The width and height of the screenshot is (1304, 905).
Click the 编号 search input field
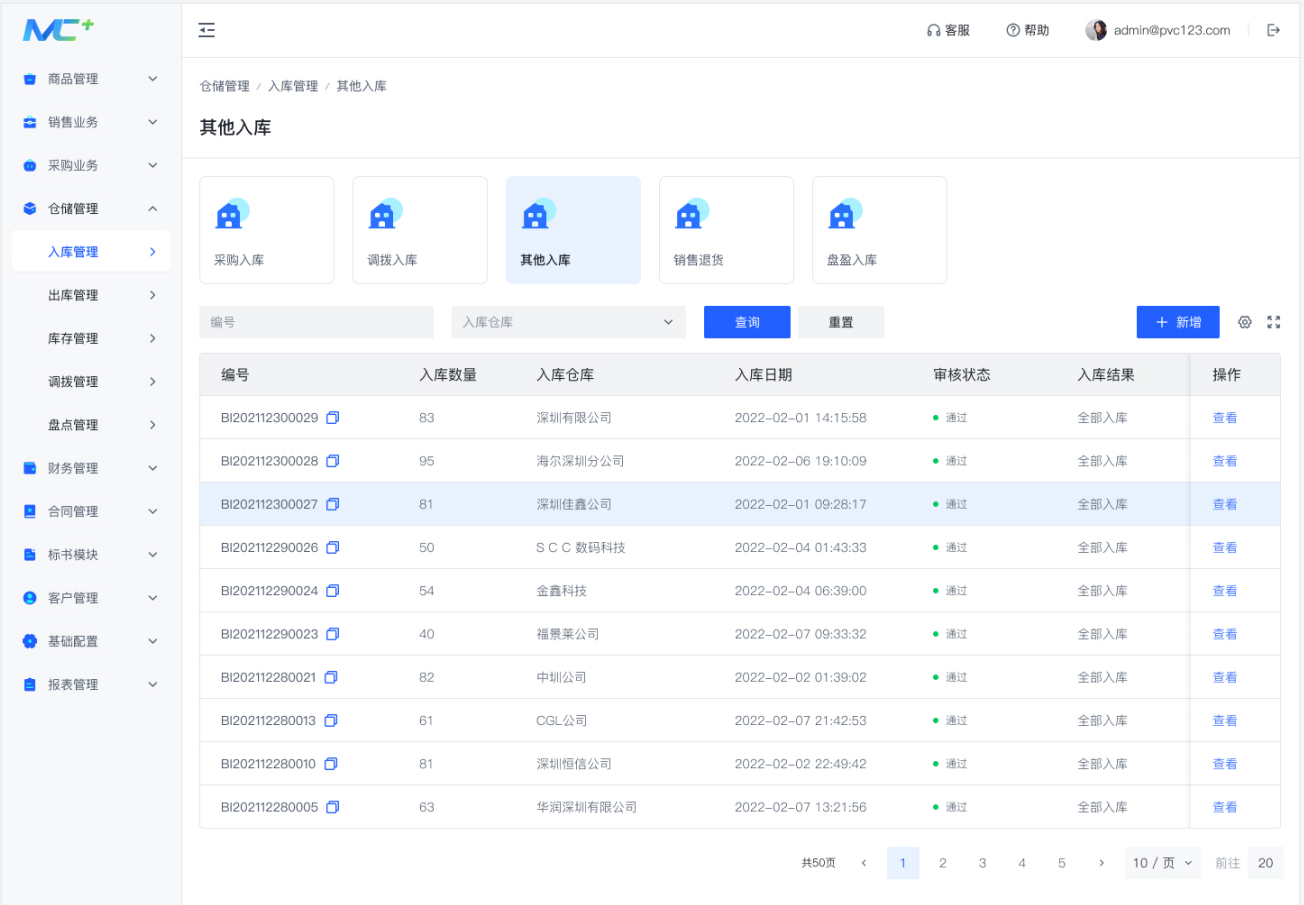(x=317, y=322)
